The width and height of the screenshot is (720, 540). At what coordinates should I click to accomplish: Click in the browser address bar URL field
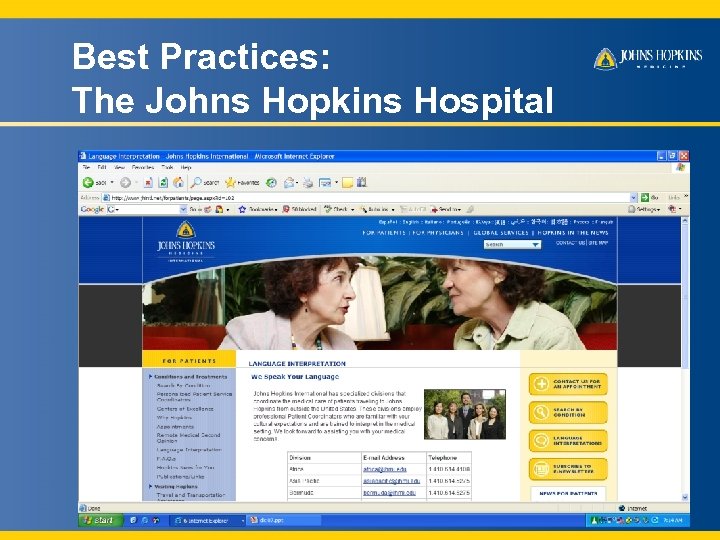tap(365, 197)
